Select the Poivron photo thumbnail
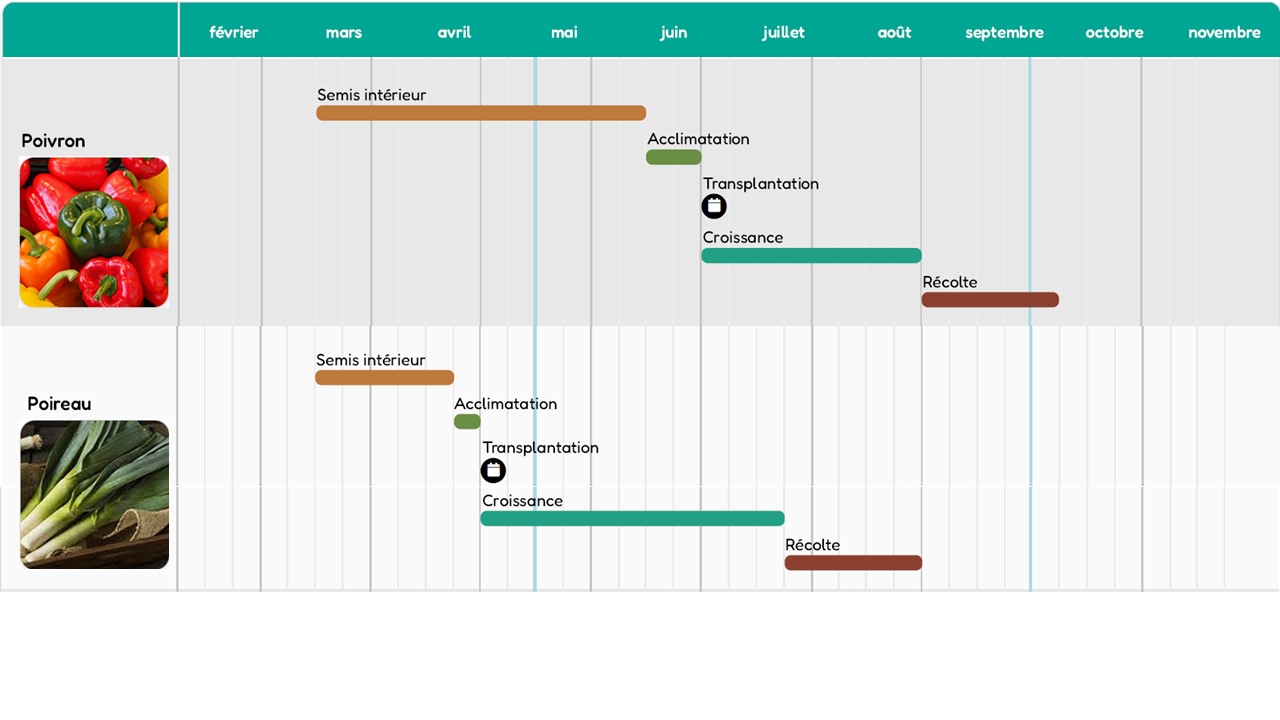This screenshot has height=720, width=1280. click(x=93, y=232)
